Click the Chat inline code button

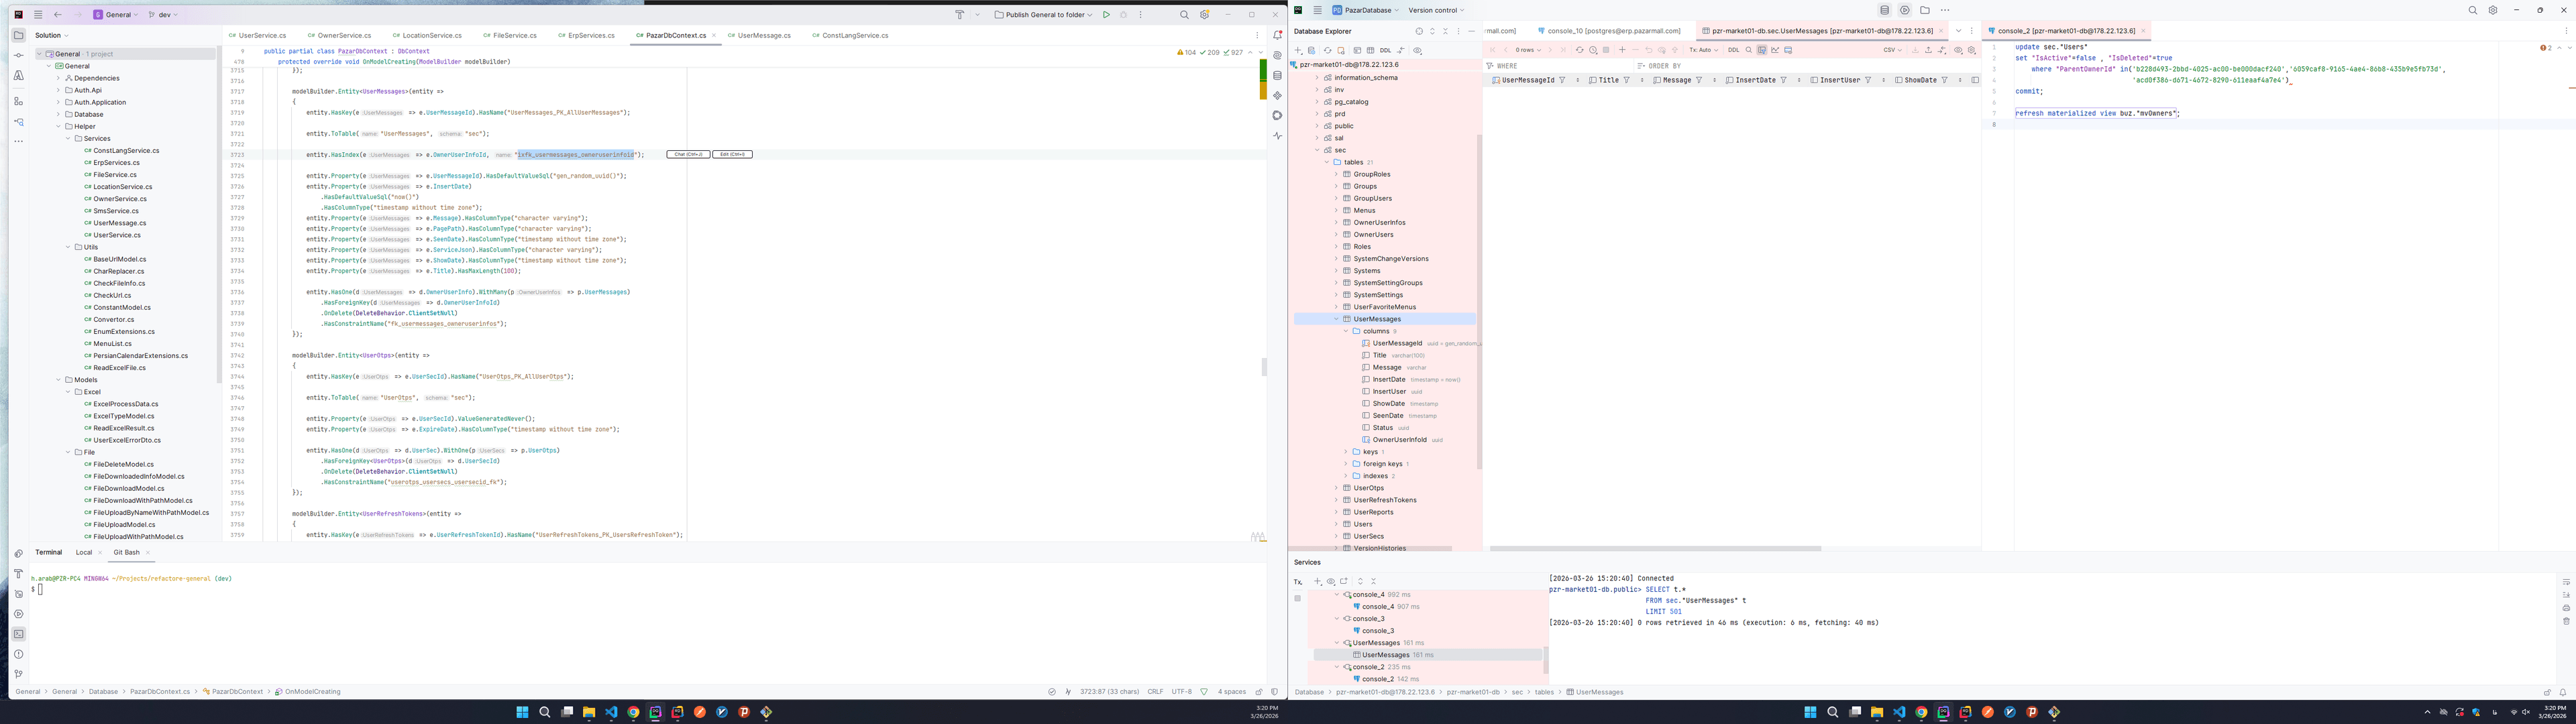[688, 154]
